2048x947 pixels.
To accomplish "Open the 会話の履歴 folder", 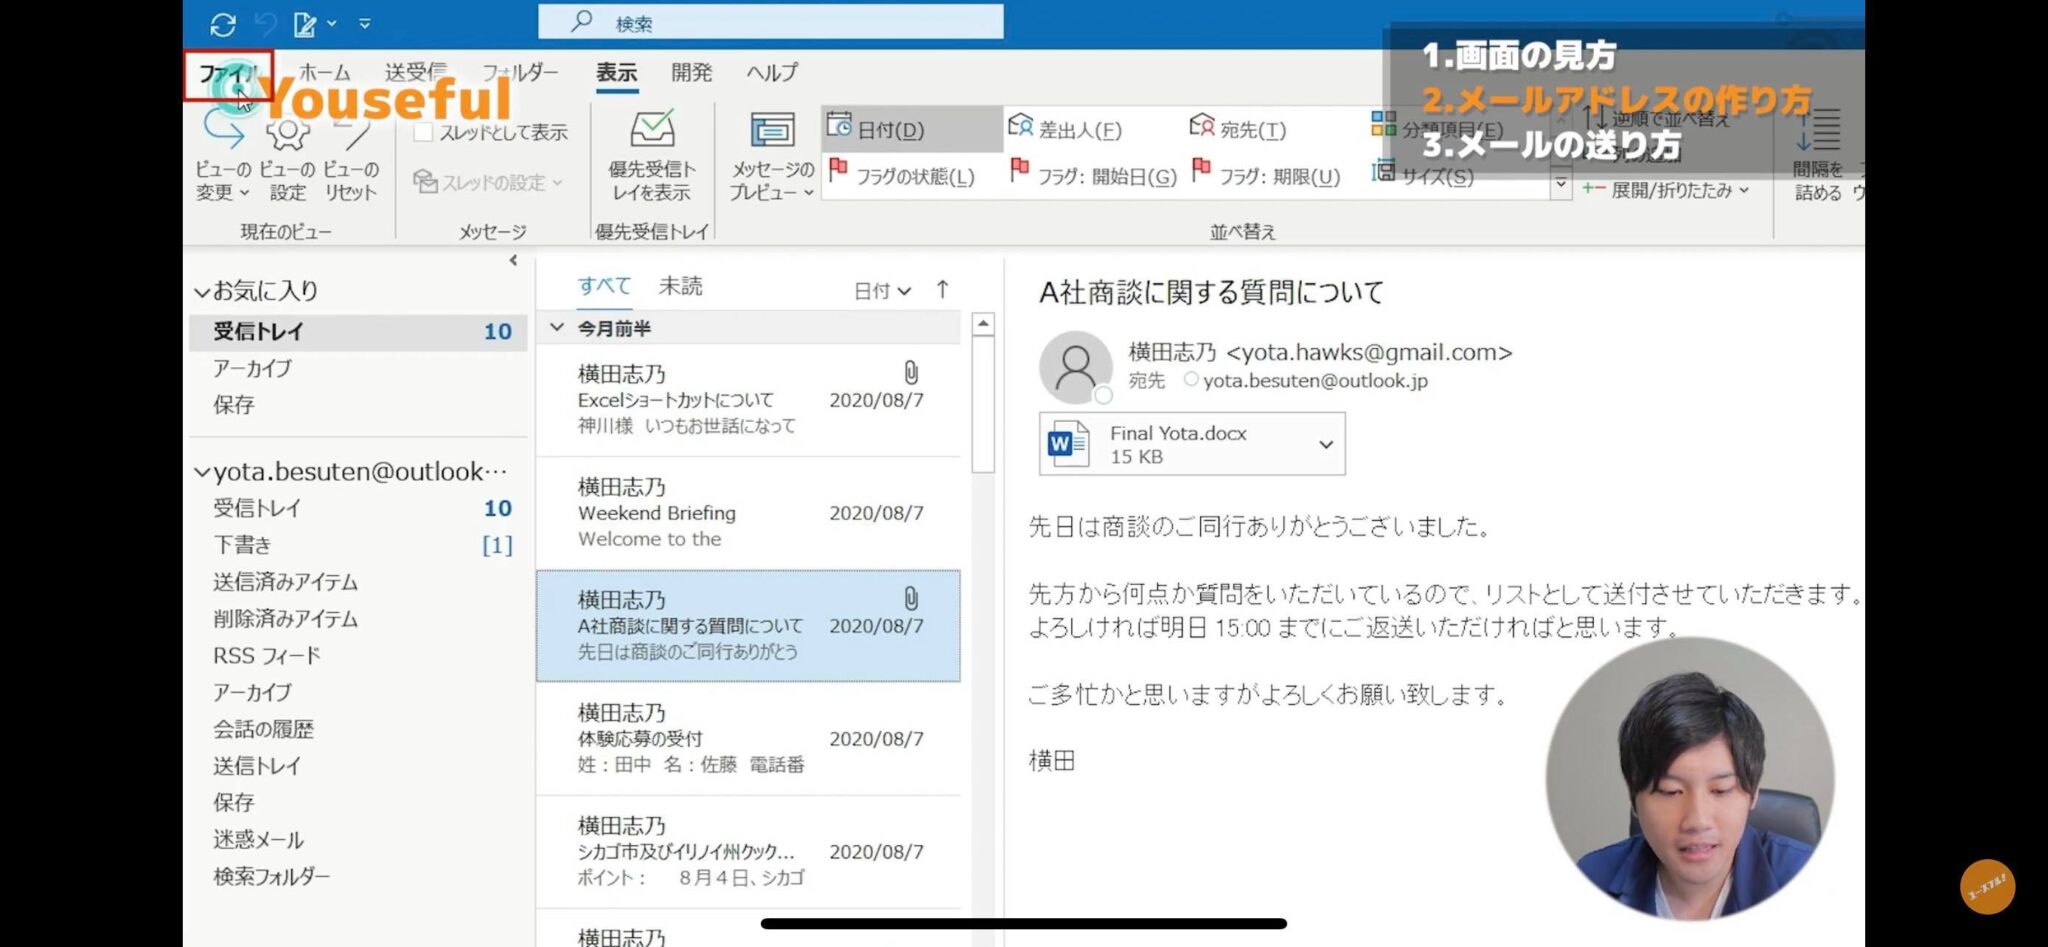I will pyautogui.click(x=263, y=729).
